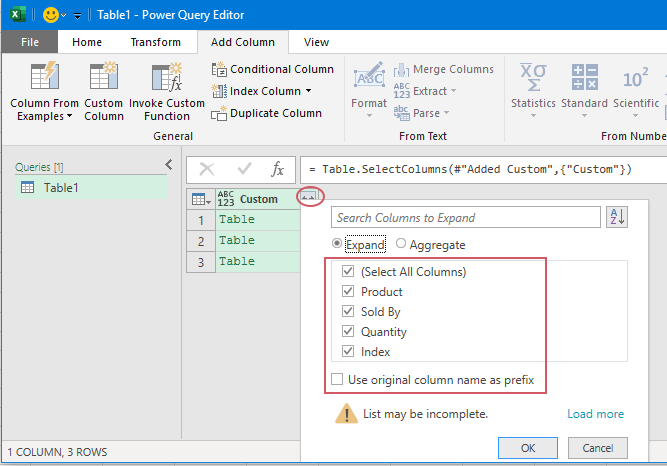This screenshot has width=667, height=466.
Task: Collapse the Queries pane with chevron
Action: pyautogui.click(x=168, y=165)
